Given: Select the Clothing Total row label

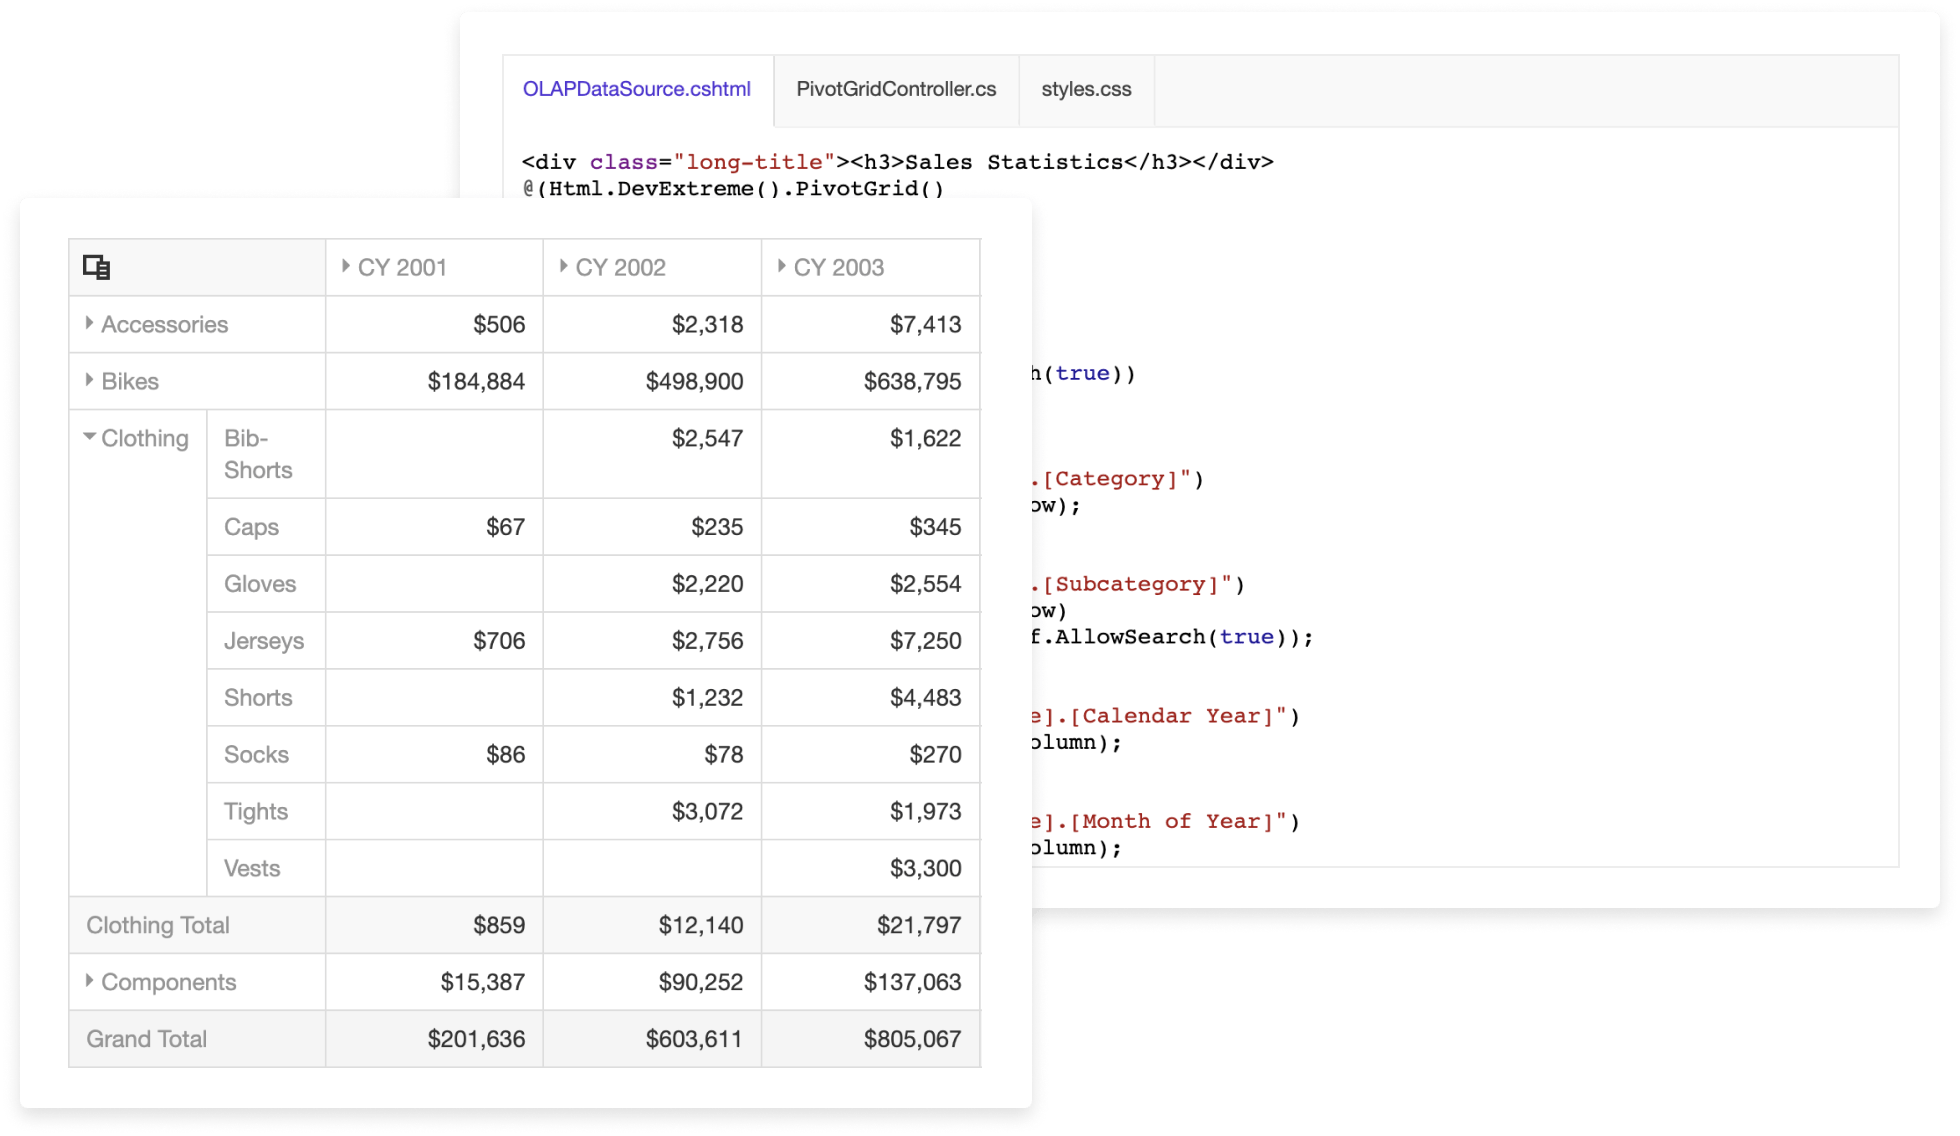Looking at the screenshot, I should [157, 925].
